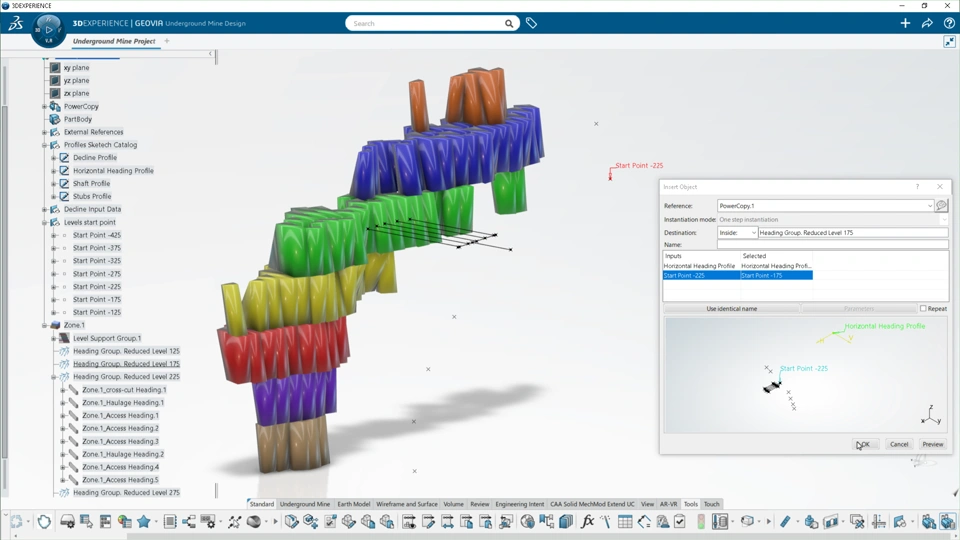960x540 pixels.
Task: Click the globe with shield icon
Action: 527,522
